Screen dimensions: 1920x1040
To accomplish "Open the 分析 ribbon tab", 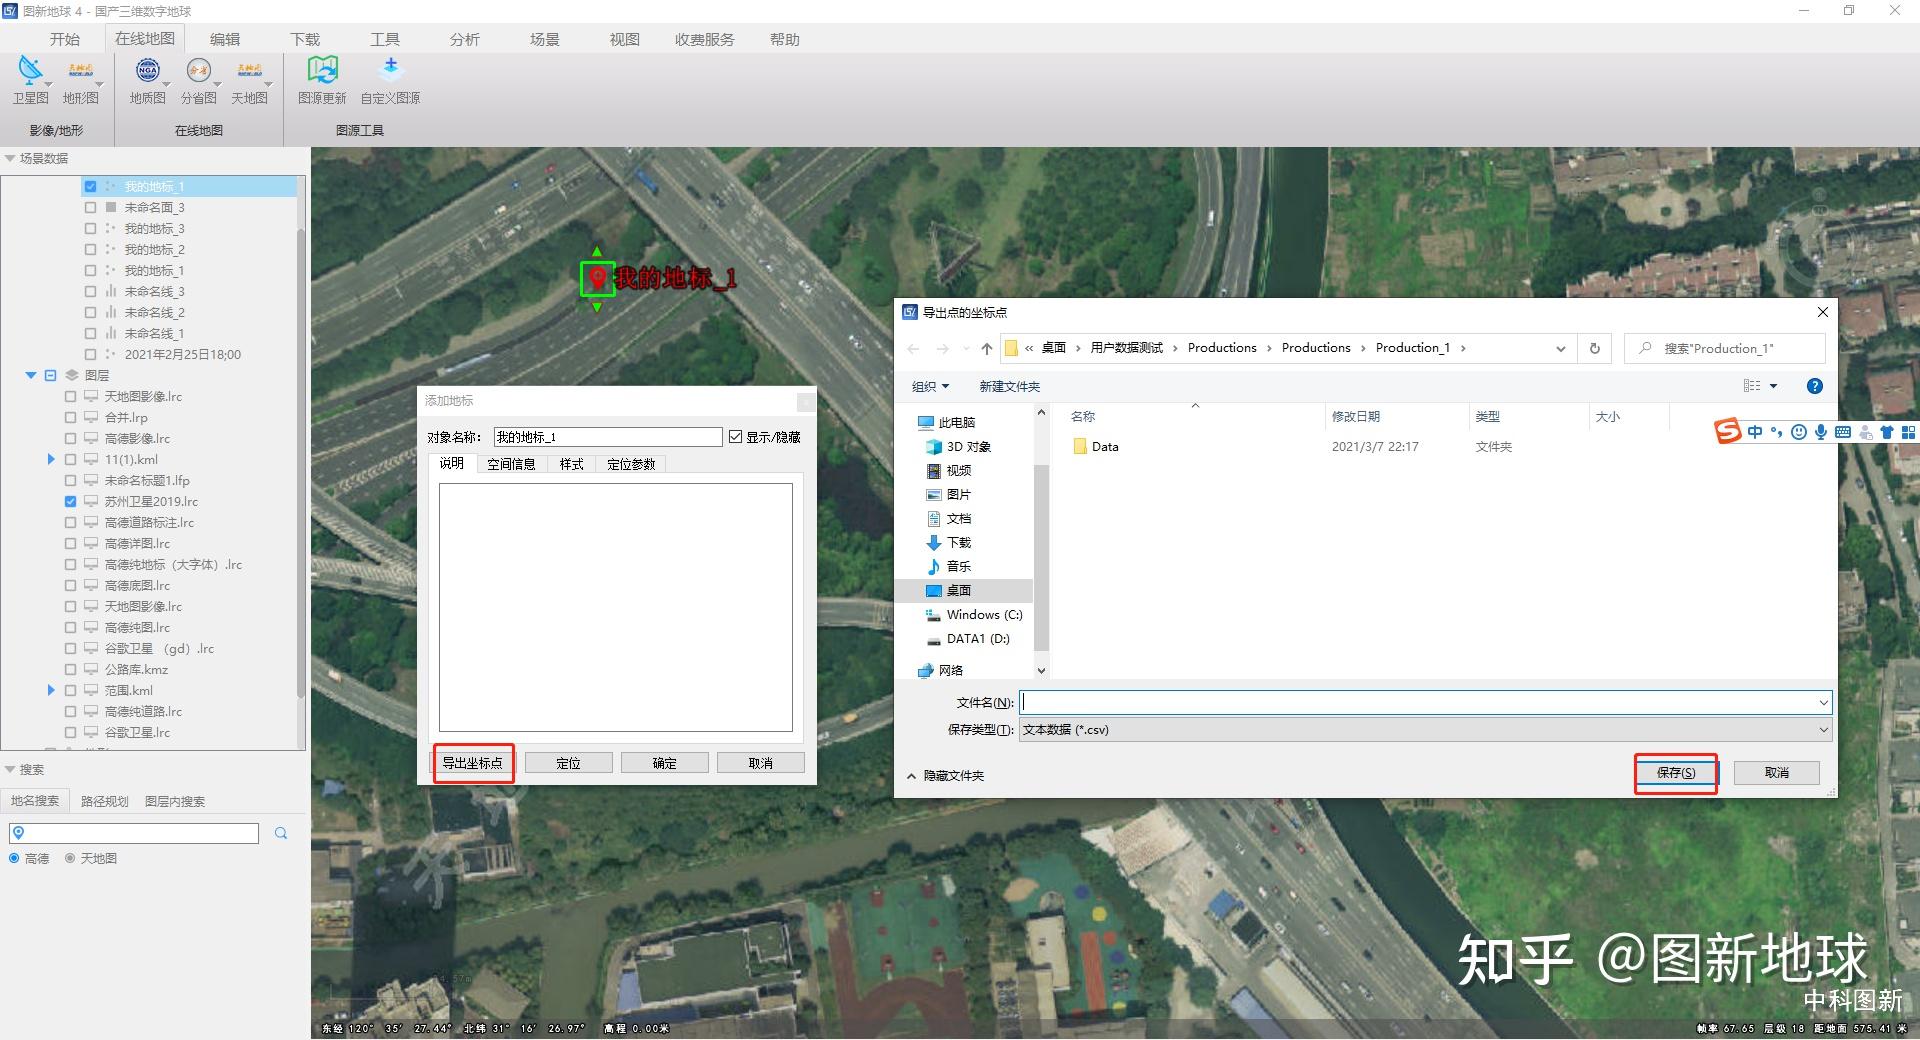I will point(465,39).
